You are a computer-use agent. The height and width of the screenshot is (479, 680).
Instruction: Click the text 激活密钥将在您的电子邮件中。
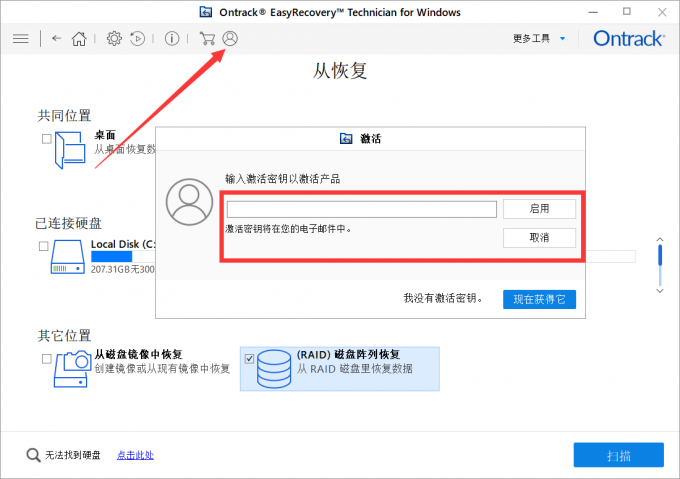click(288, 228)
